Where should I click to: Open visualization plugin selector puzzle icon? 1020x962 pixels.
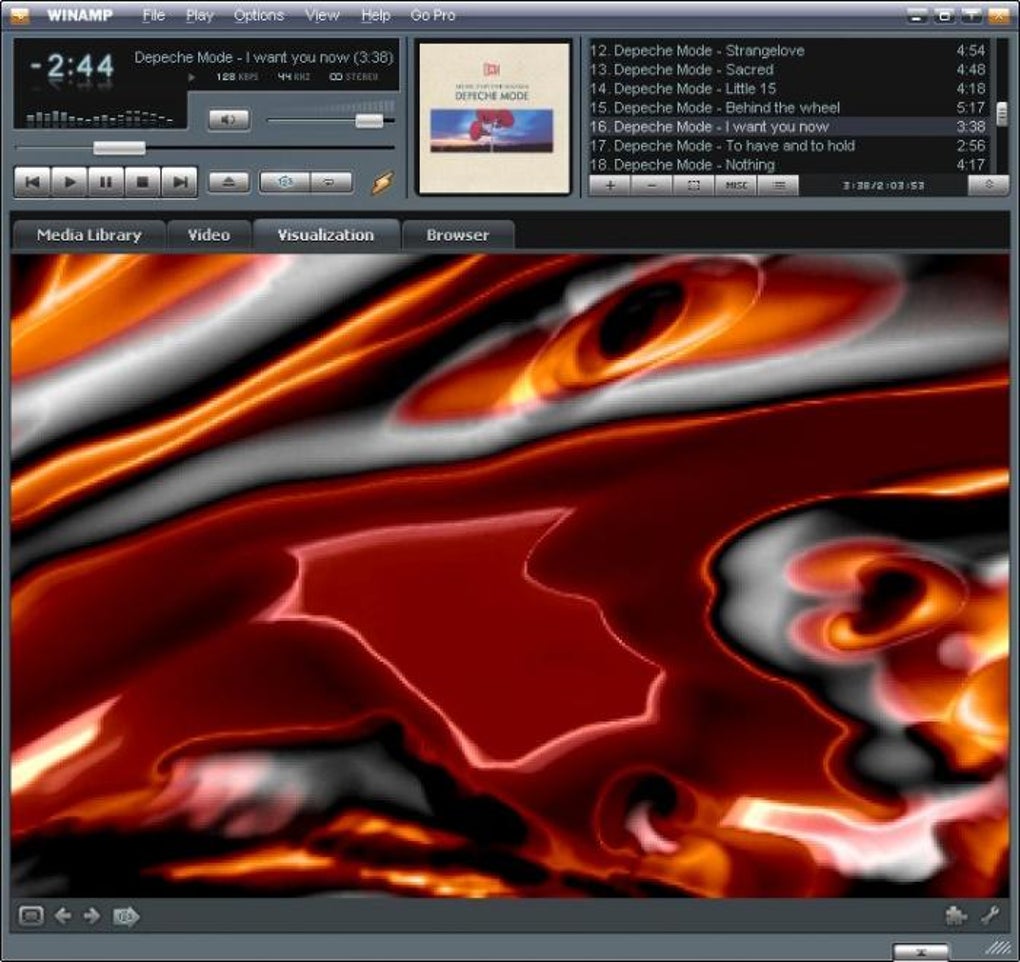pyautogui.click(x=956, y=916)
